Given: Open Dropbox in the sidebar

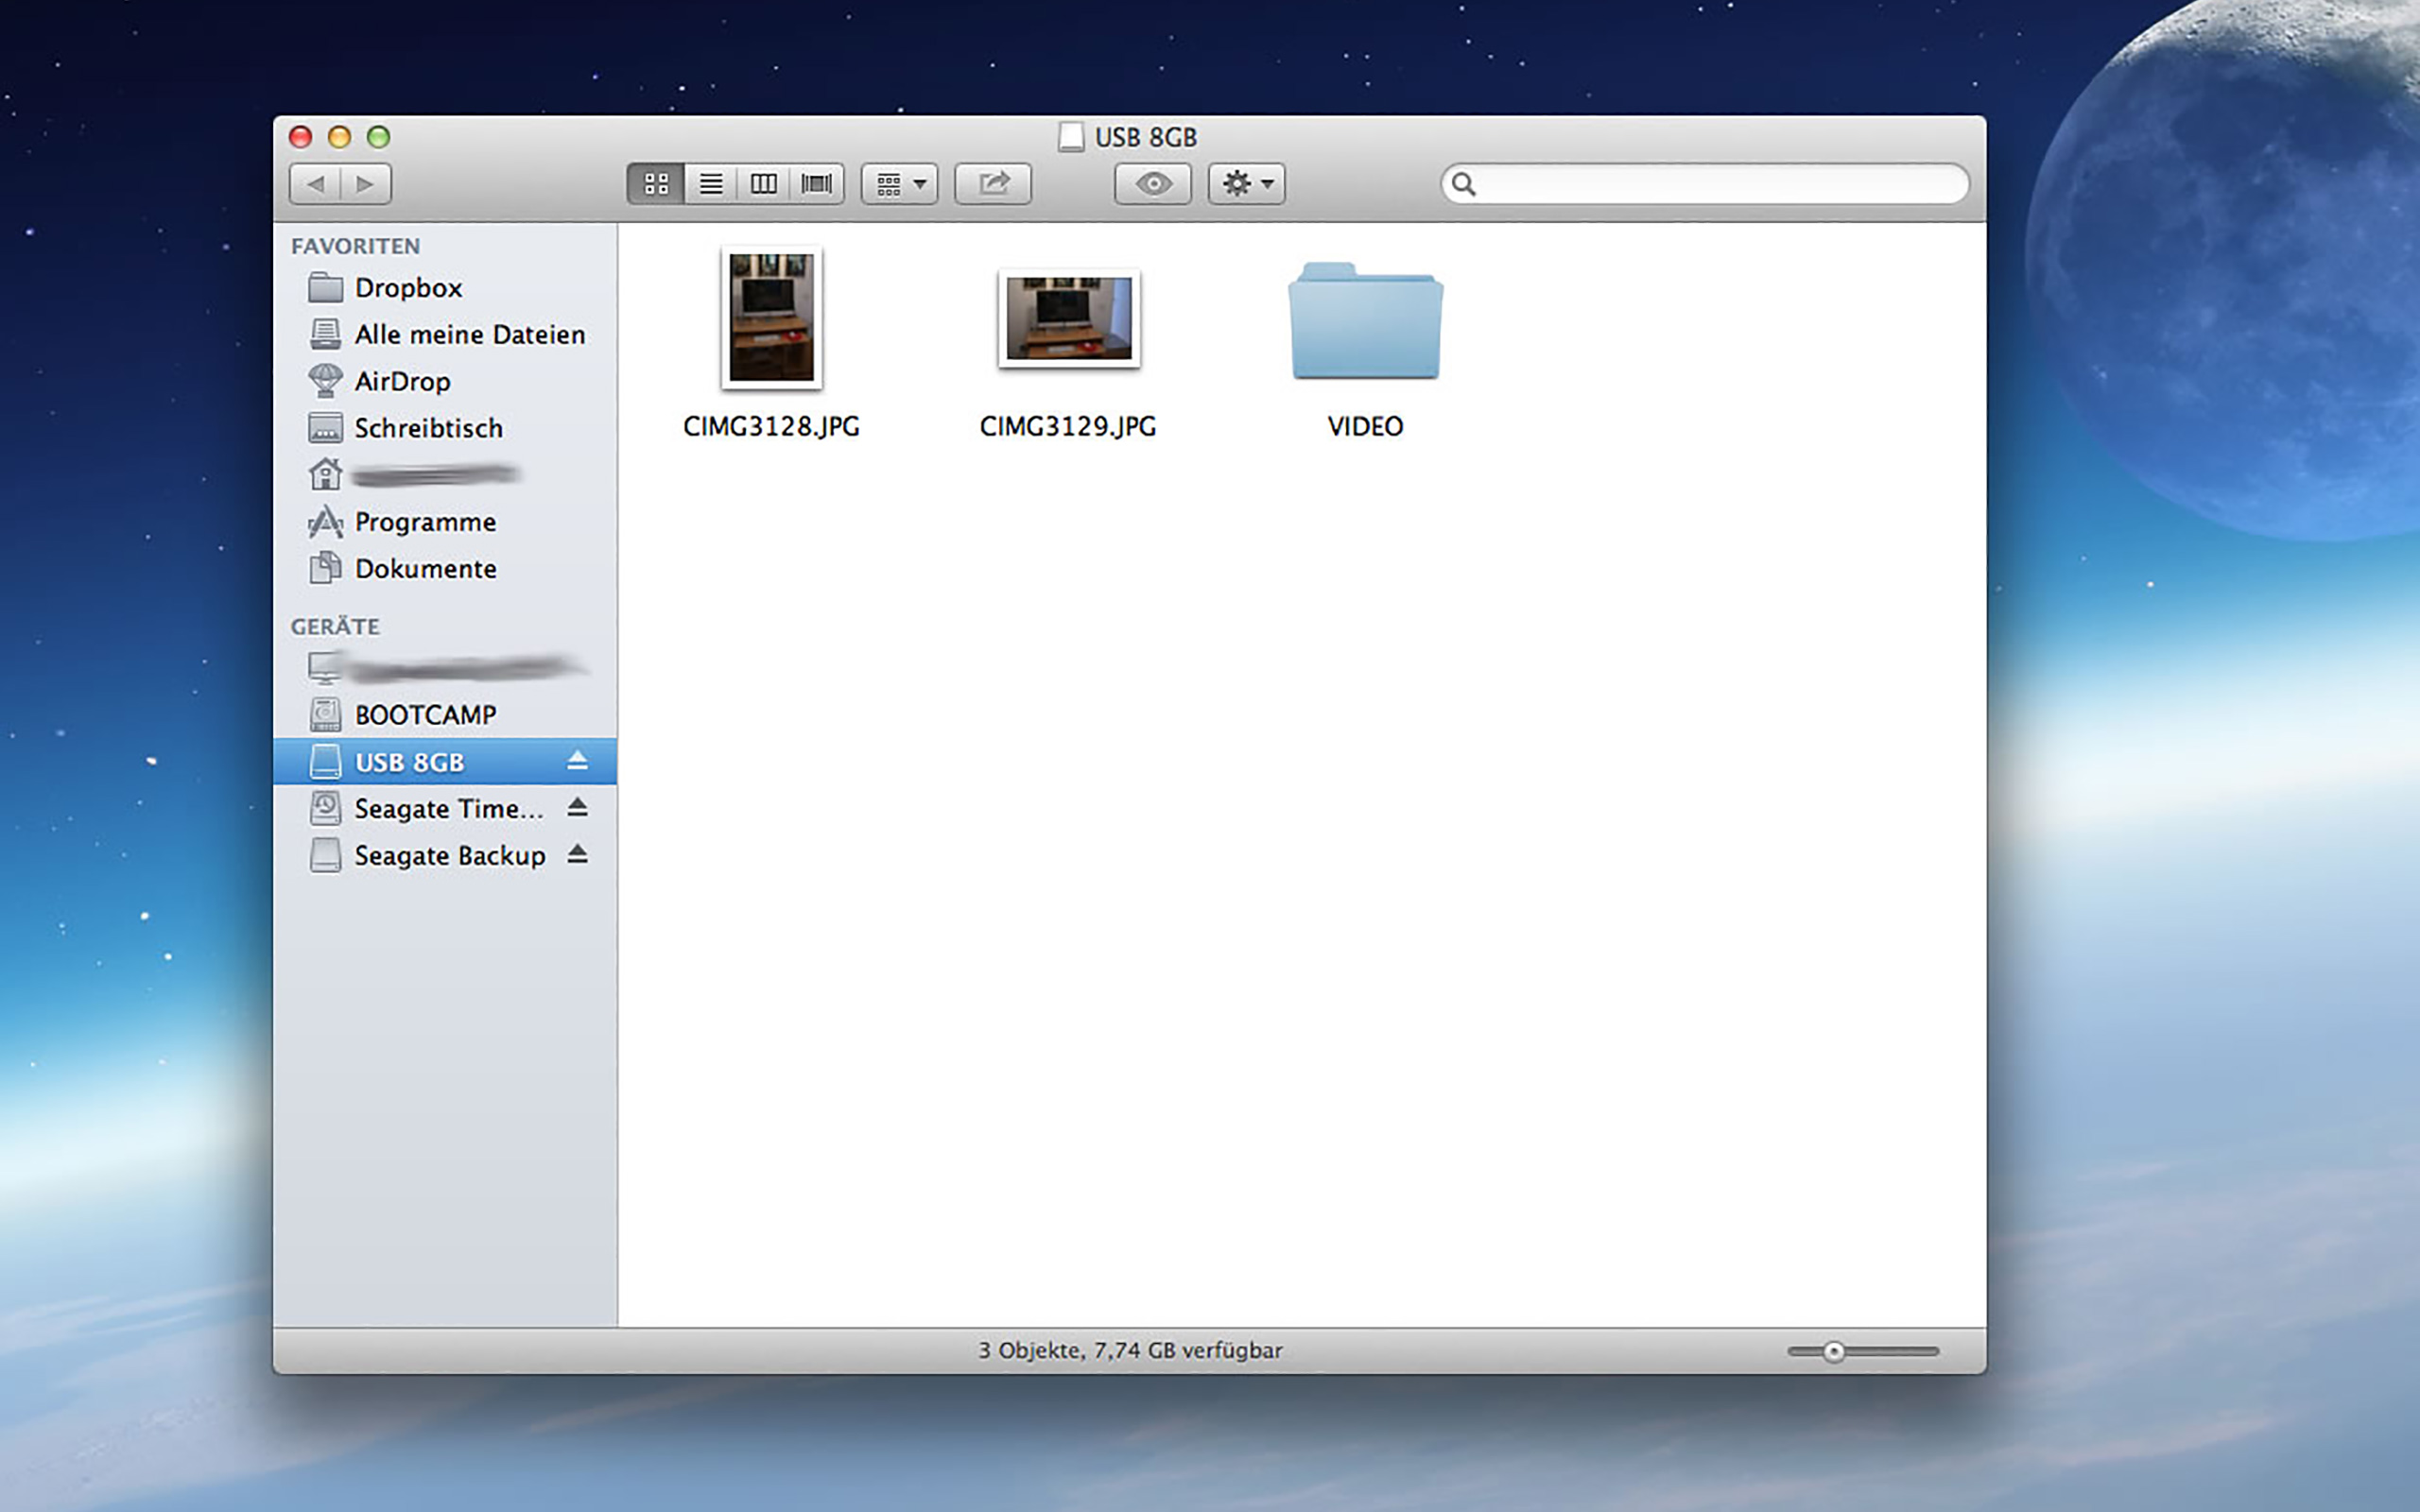Looking at the screenshot, I should (x=446, y=288).
